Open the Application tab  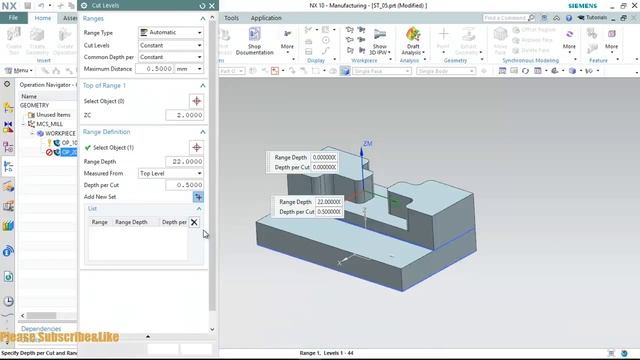(266, 18)
